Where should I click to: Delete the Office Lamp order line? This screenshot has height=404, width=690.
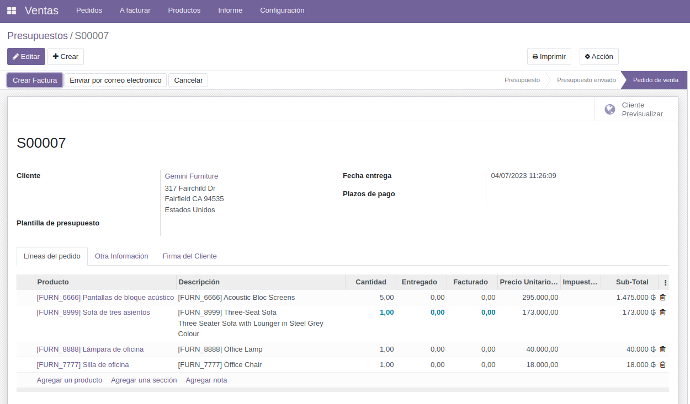click(x=662, y=349)
